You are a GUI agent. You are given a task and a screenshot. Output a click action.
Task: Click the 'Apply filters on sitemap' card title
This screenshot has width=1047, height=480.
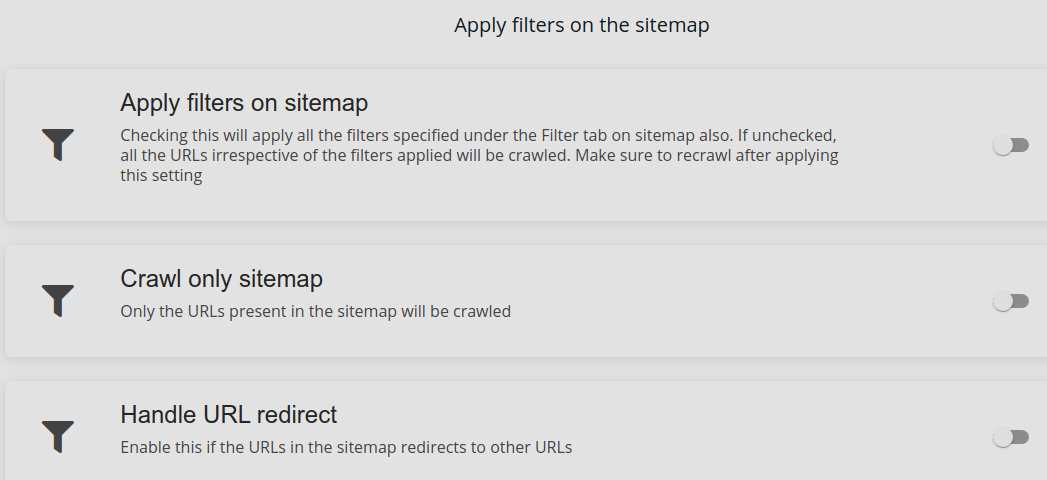tap(244, 103)
